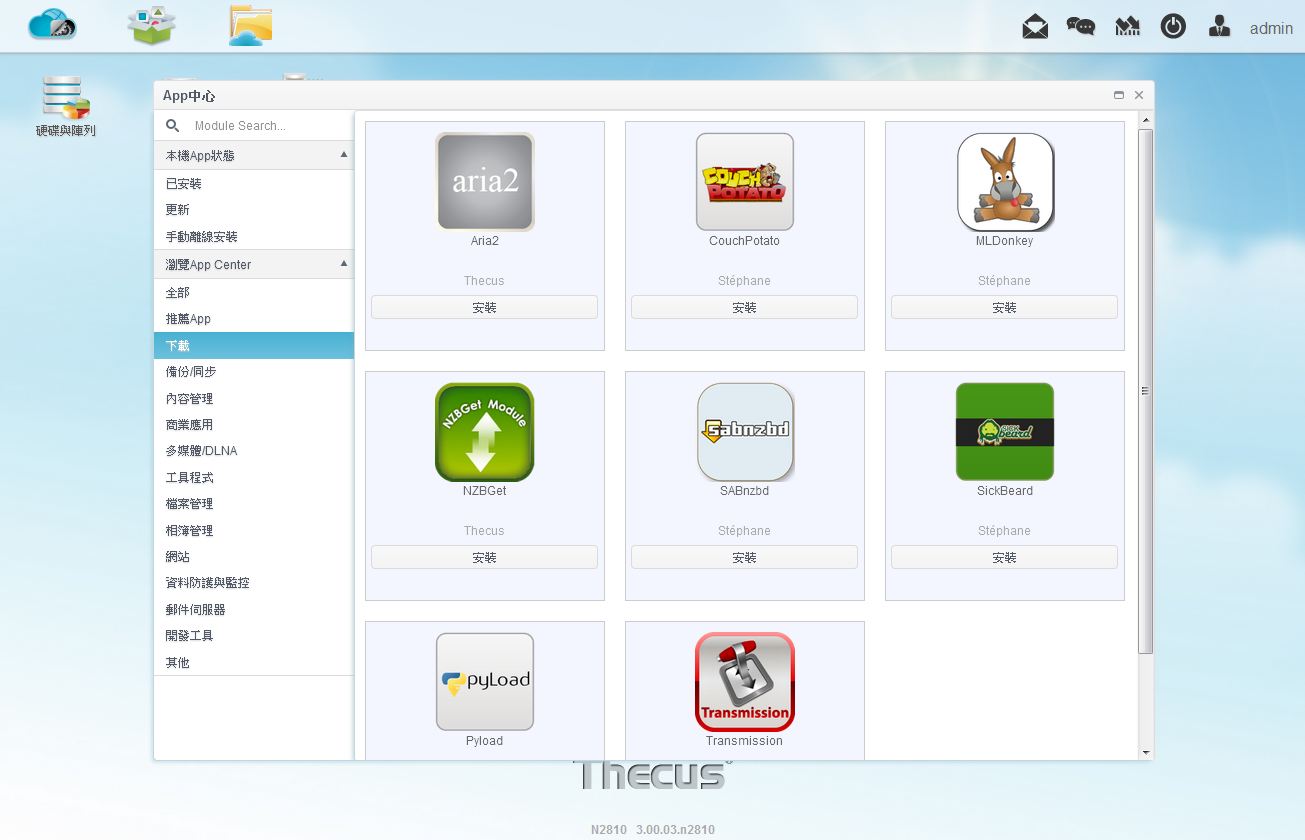Screen dimensions: 1305x840
Task: Click the search magnifier icon
Action: (173, 126)
